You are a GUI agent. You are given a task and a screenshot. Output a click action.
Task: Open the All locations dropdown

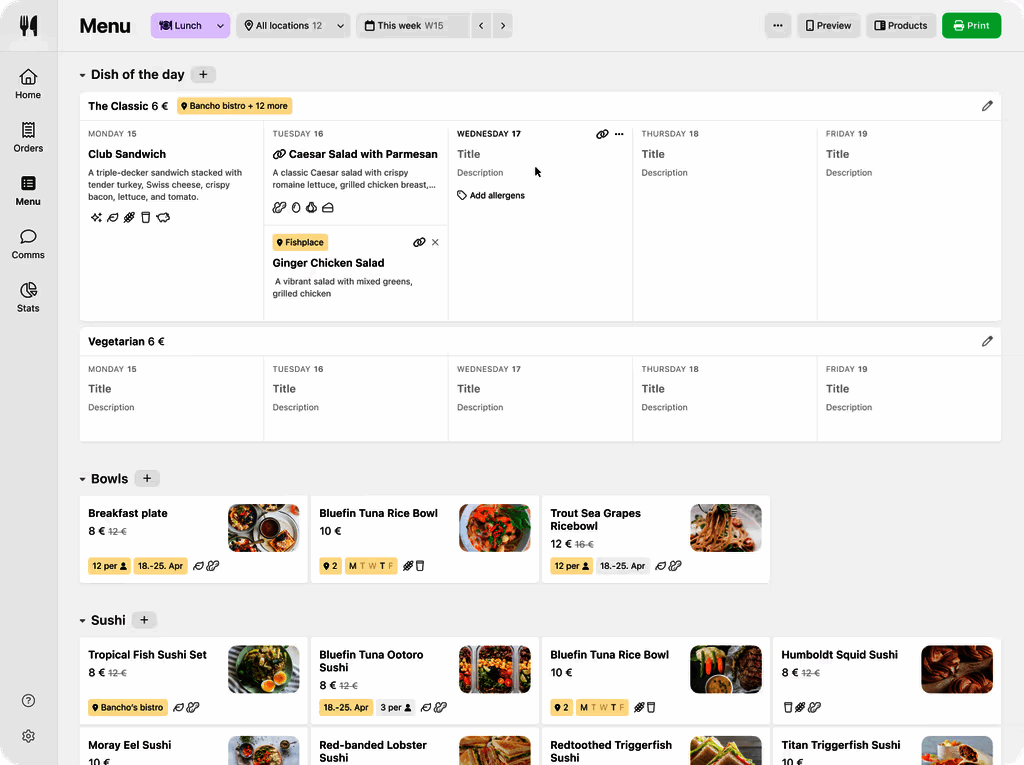pyautogui.click(x=297, y=26)
